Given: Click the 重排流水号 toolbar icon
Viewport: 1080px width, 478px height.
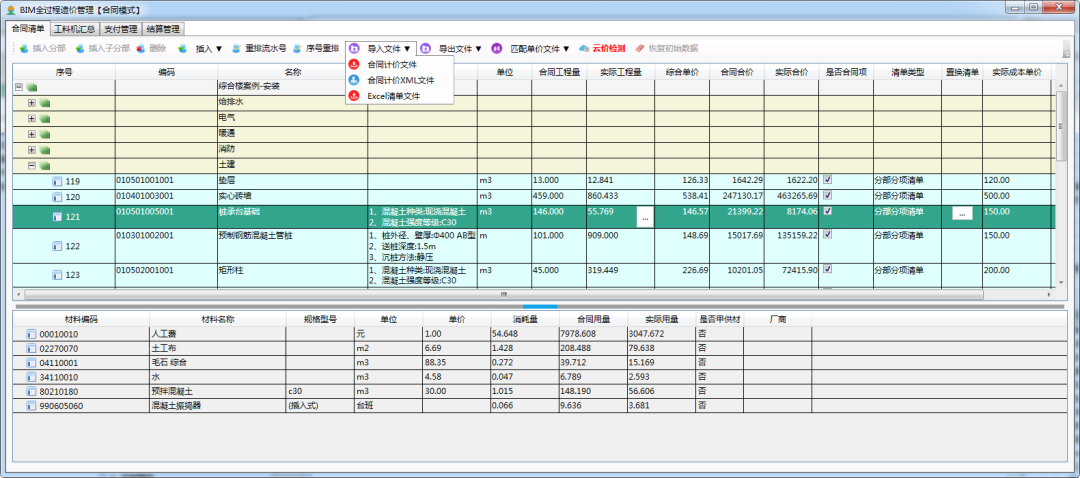Looking at the screenshot, I should (x=236, y=48).
